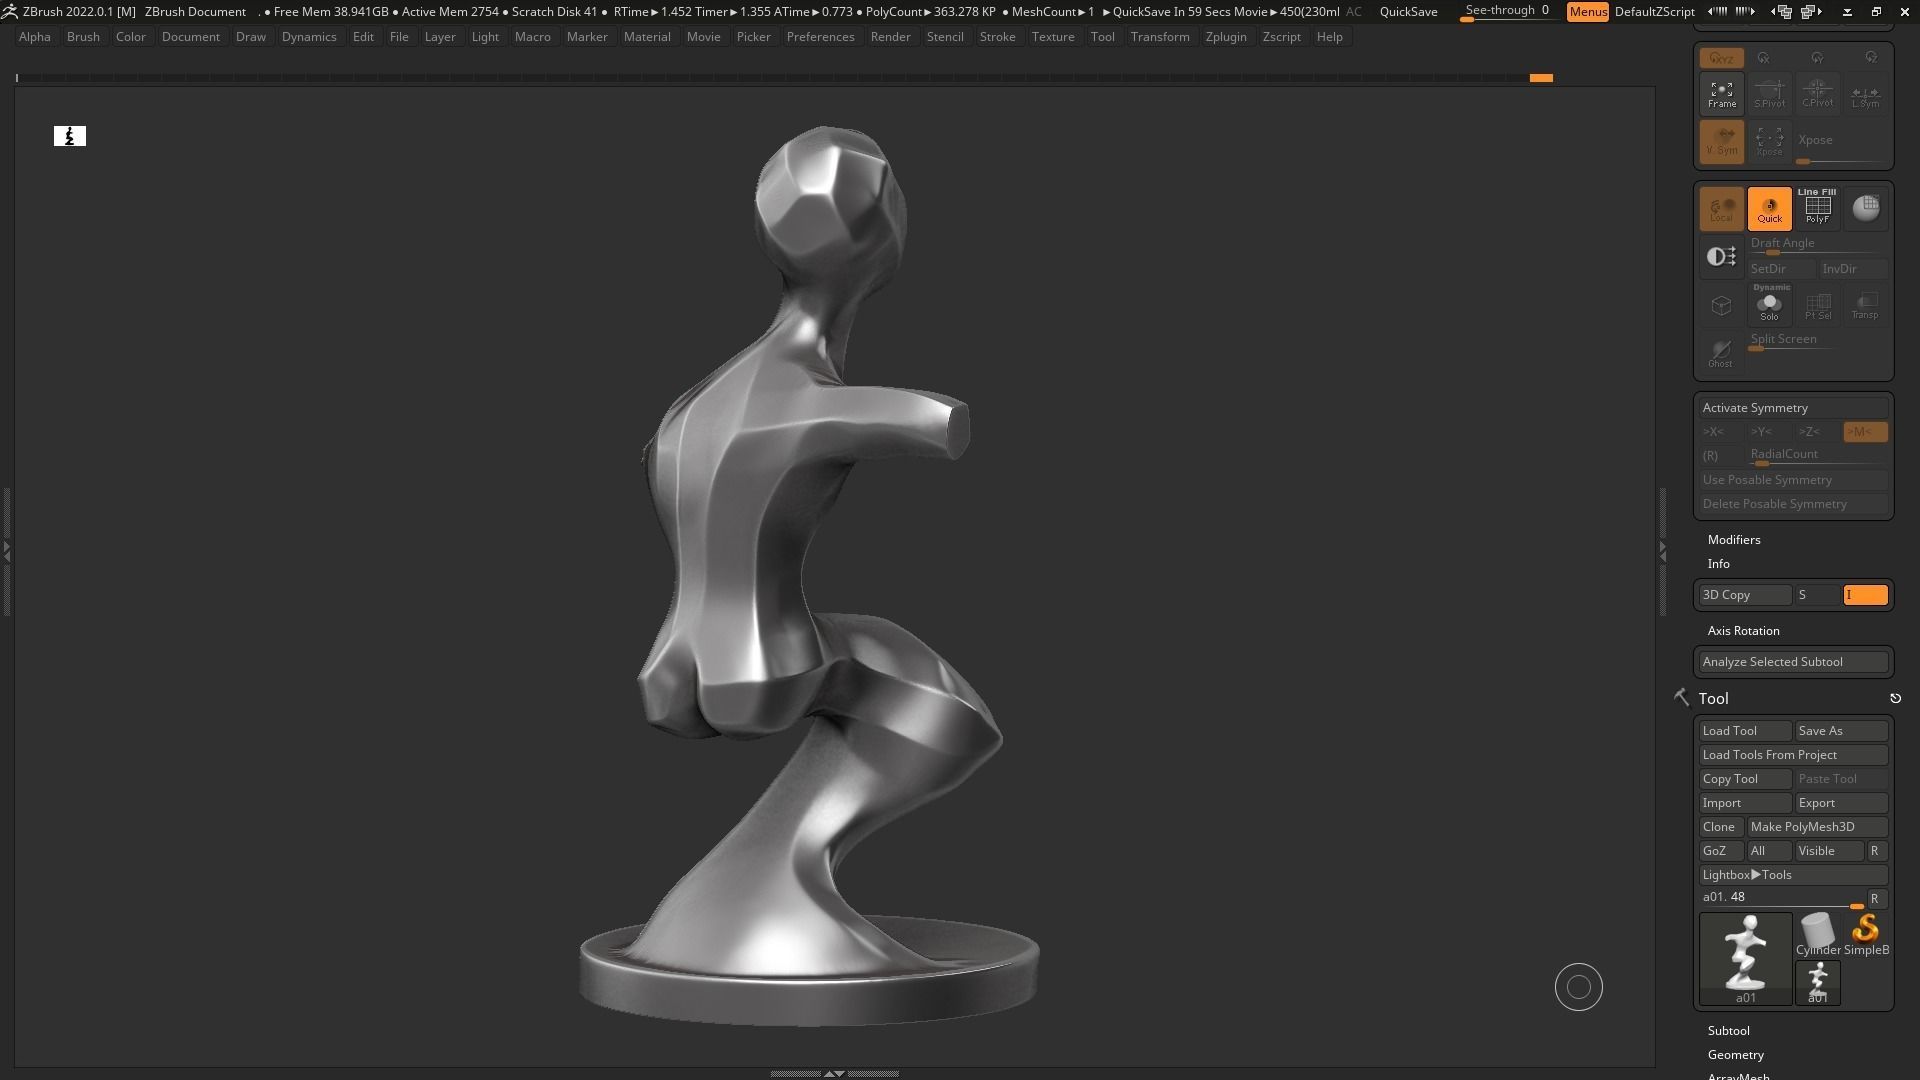Select the large a01 tool thumbnail

pos(1745,958)
